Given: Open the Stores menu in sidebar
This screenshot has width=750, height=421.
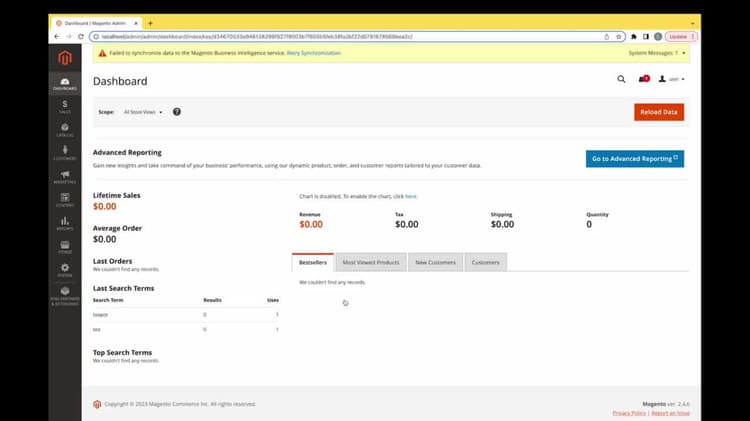Looking at the screenshot, I should [x=65, y=247].
